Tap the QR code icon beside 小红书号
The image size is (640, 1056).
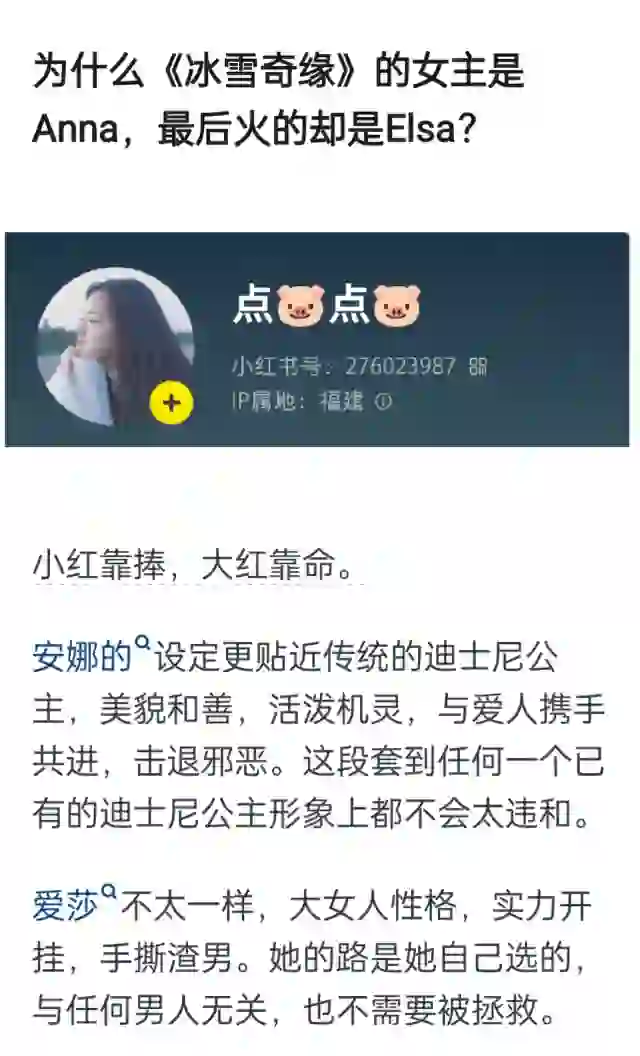[x=478, y=366]
